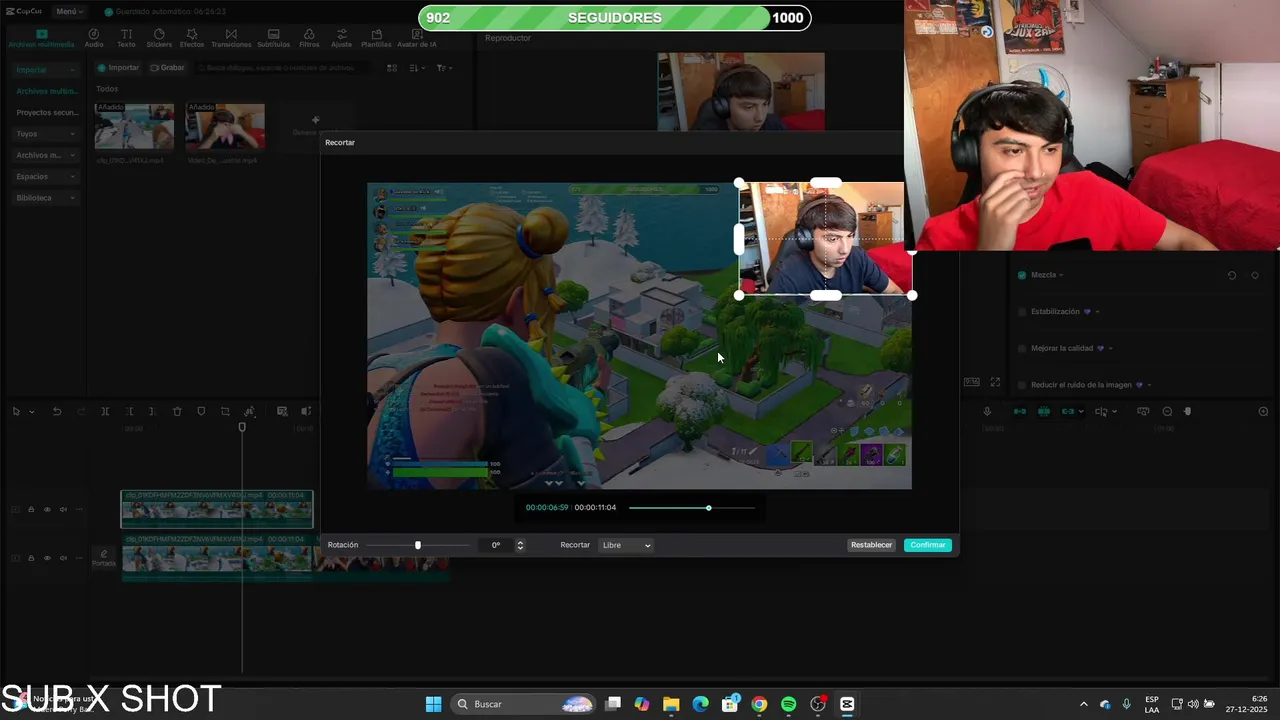Open the Ajuste panel icon
The height and width of the screenshot is (720, 1280).
pyautogui.click(x=342, y=38)
